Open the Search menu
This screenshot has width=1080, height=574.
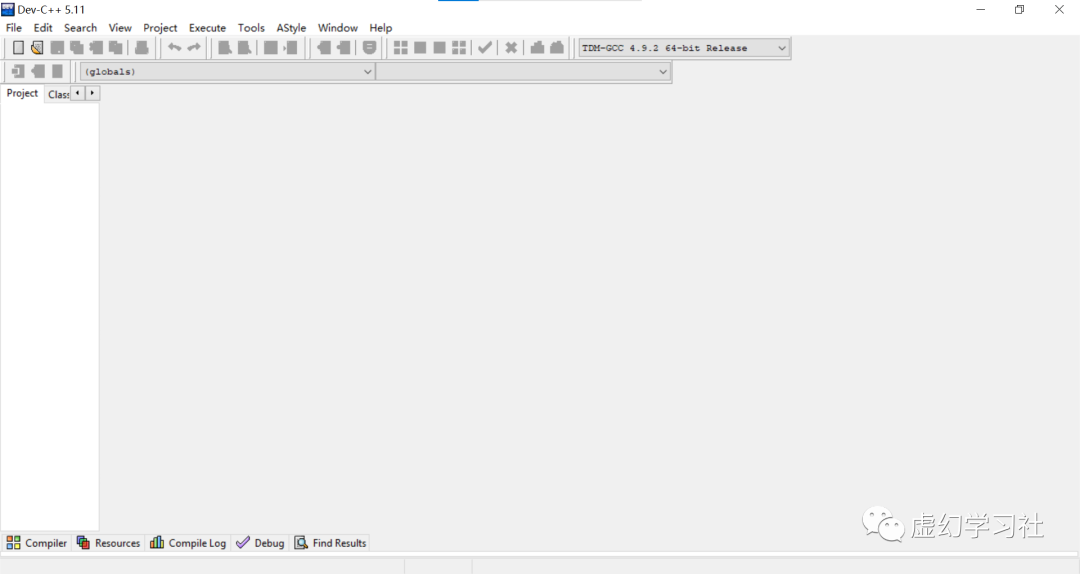pos(81,28)
